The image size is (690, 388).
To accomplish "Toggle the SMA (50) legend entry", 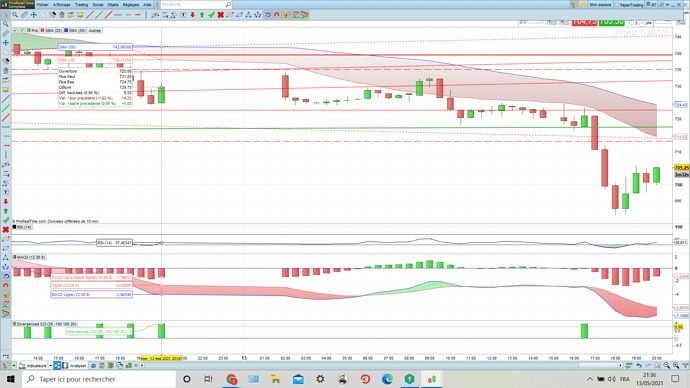I will (75, 31).
